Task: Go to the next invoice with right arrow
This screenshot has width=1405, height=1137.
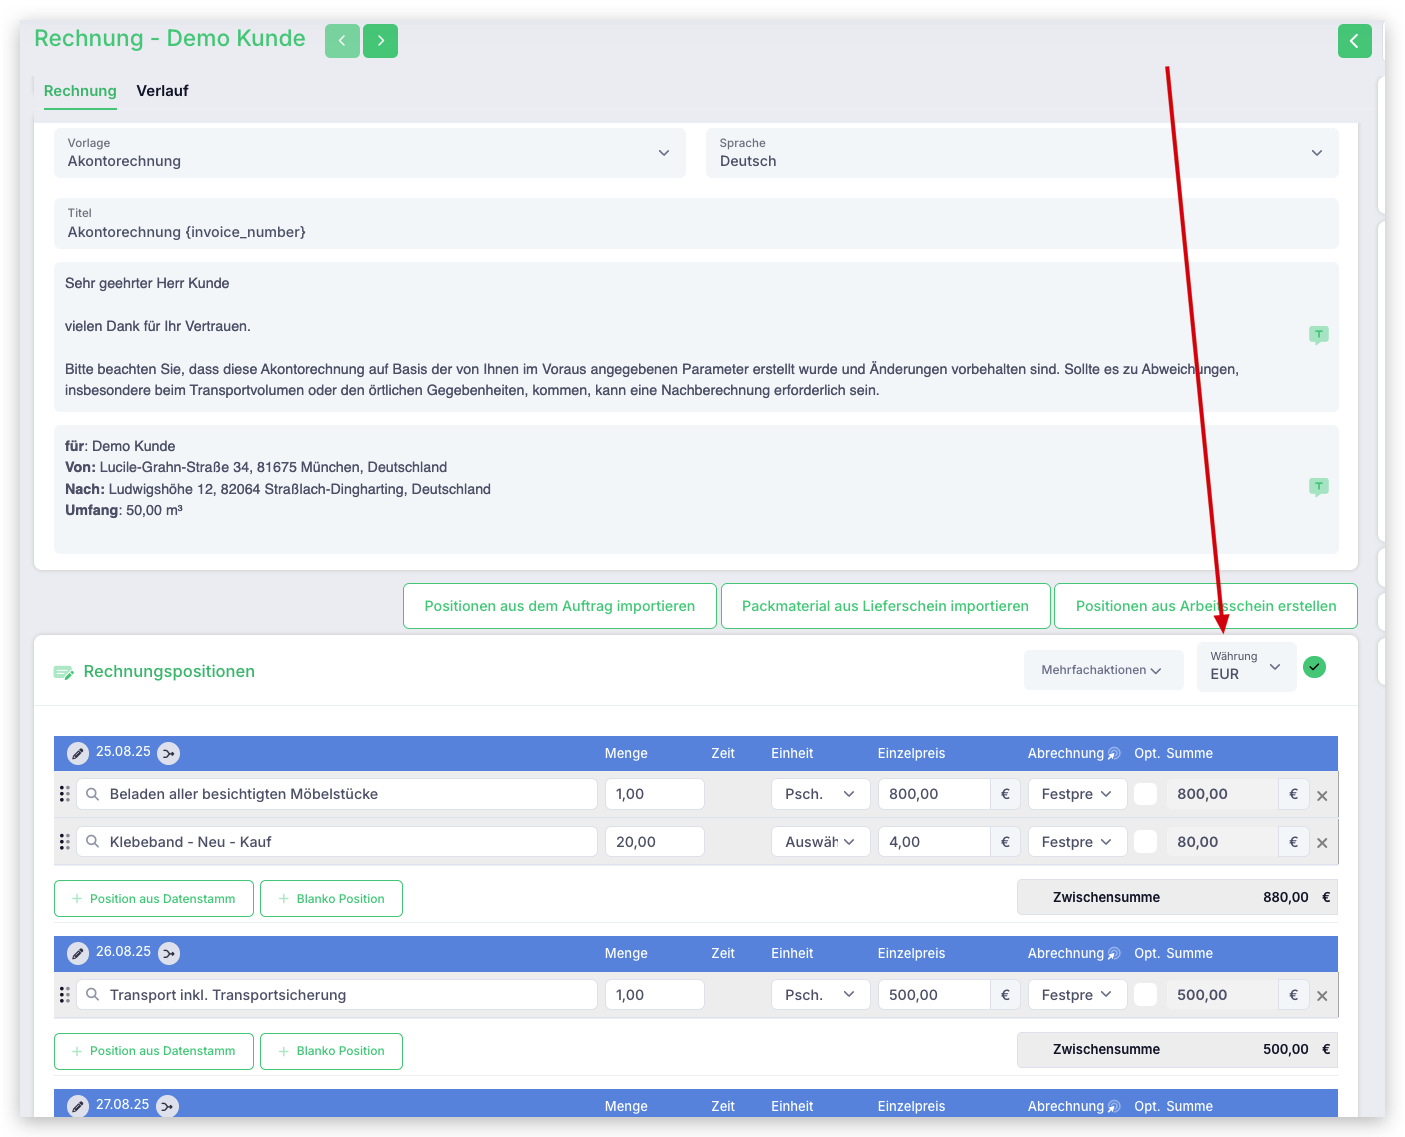Action: [380, 41]
